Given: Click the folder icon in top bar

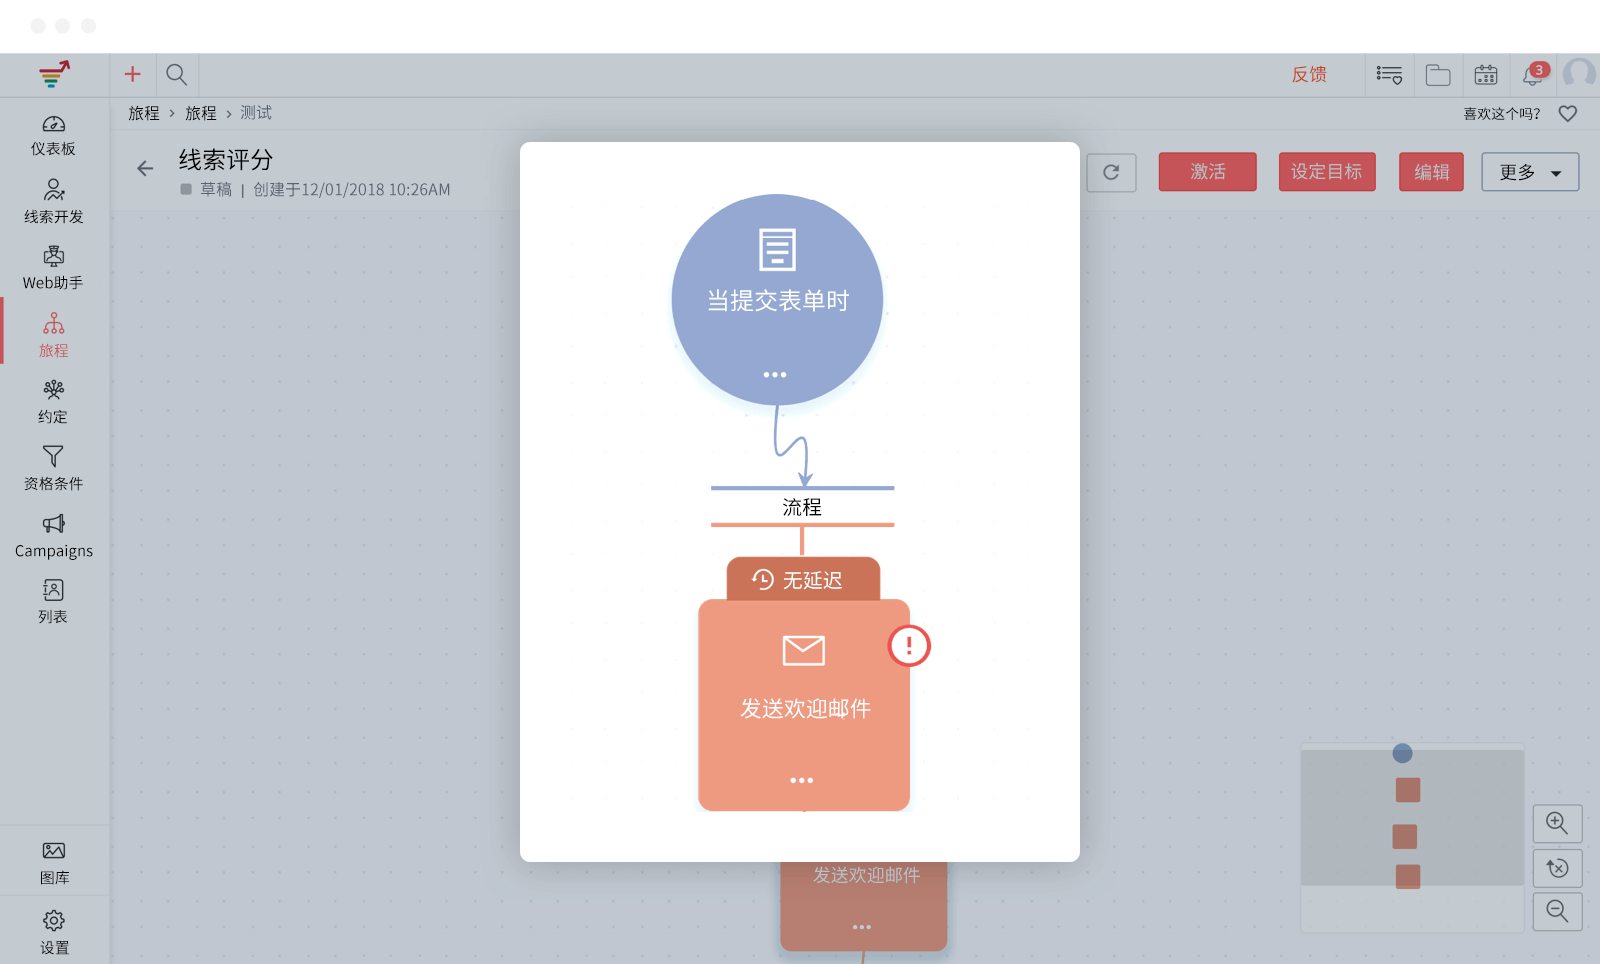Looking at the screenshot, I should point(1438,75).
